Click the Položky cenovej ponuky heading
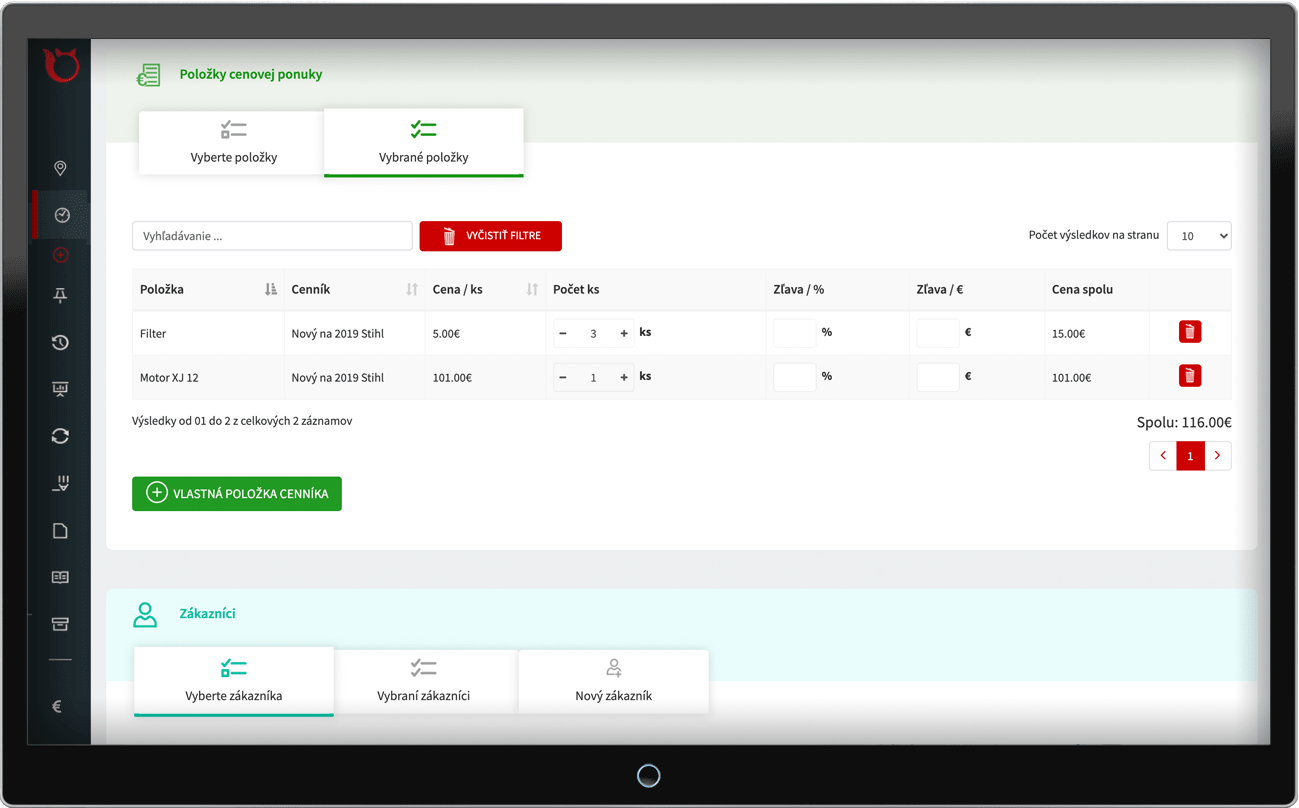This screenshot has width=1299, height=808. point(251,74)
